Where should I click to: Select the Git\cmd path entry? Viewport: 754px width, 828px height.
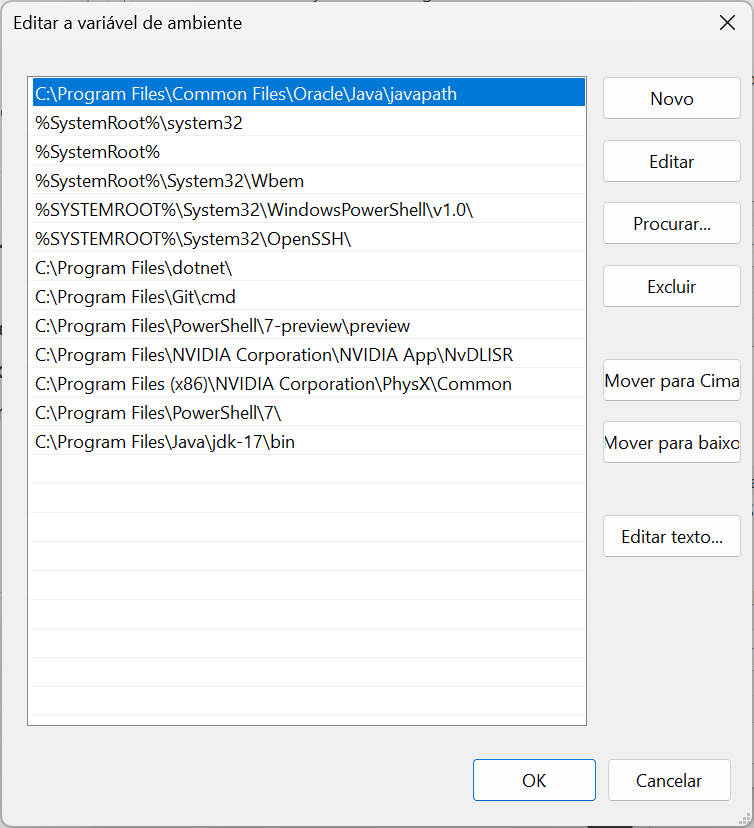[135, 297]
